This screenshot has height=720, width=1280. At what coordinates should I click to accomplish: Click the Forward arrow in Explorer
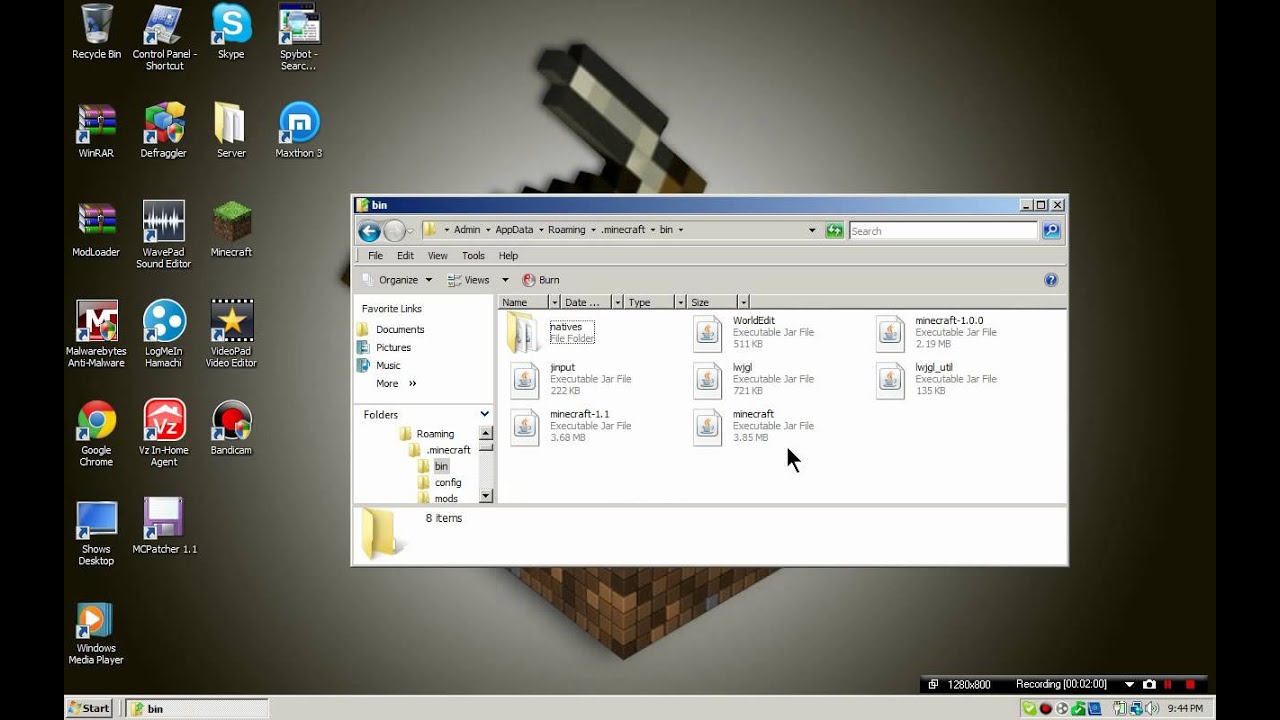[x=394, y=231]
